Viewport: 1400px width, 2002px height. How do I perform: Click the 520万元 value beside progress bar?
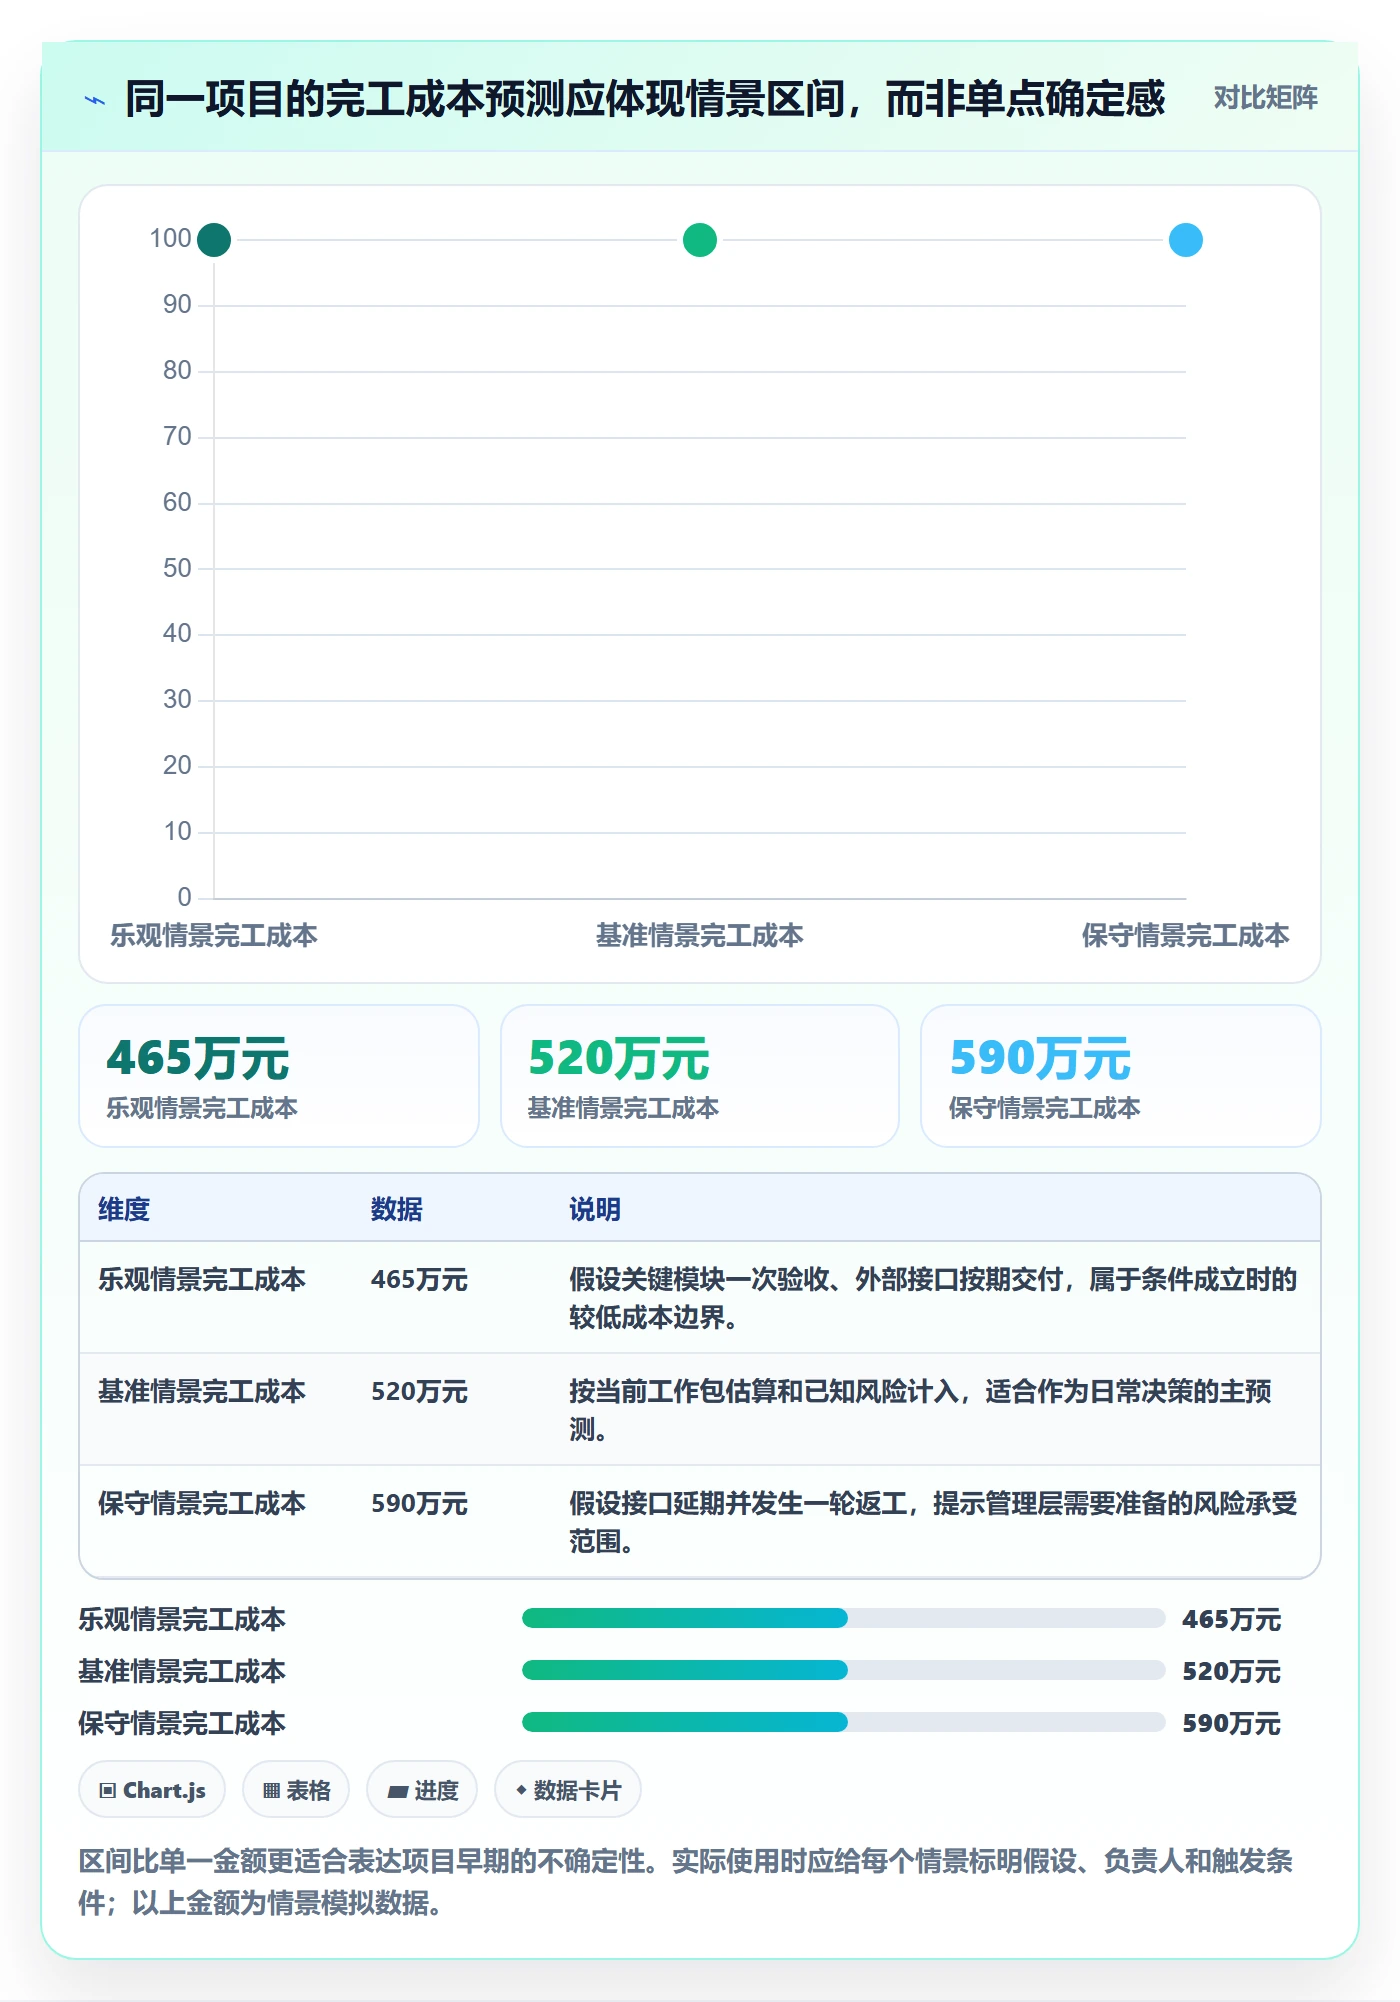click(1231, 1672)
